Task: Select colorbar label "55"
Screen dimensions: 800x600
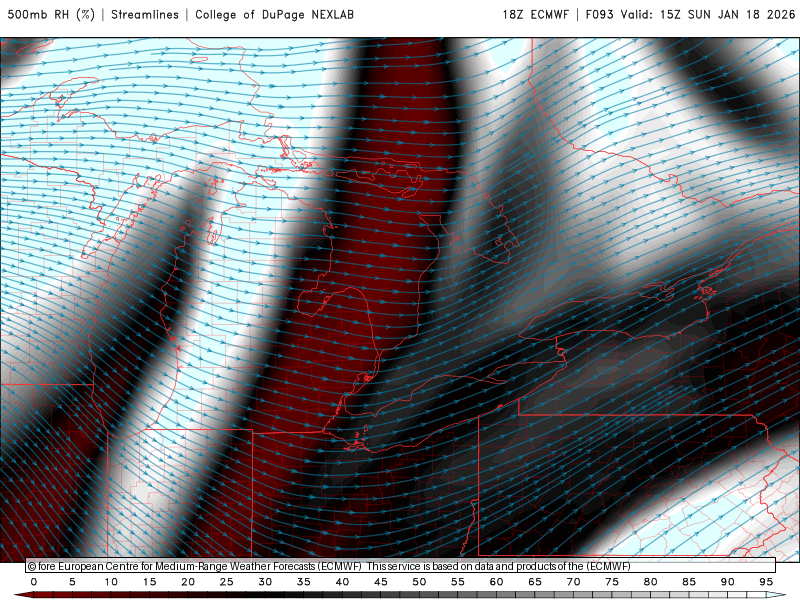Action: point(458,582)
